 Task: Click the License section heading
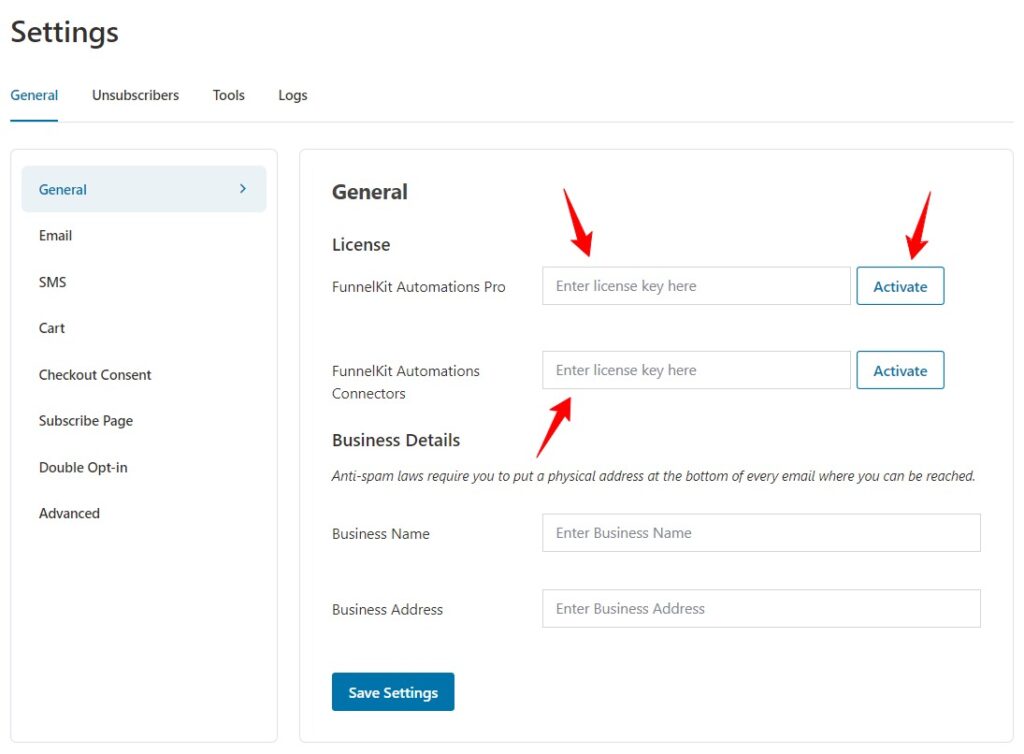[361, 245]
